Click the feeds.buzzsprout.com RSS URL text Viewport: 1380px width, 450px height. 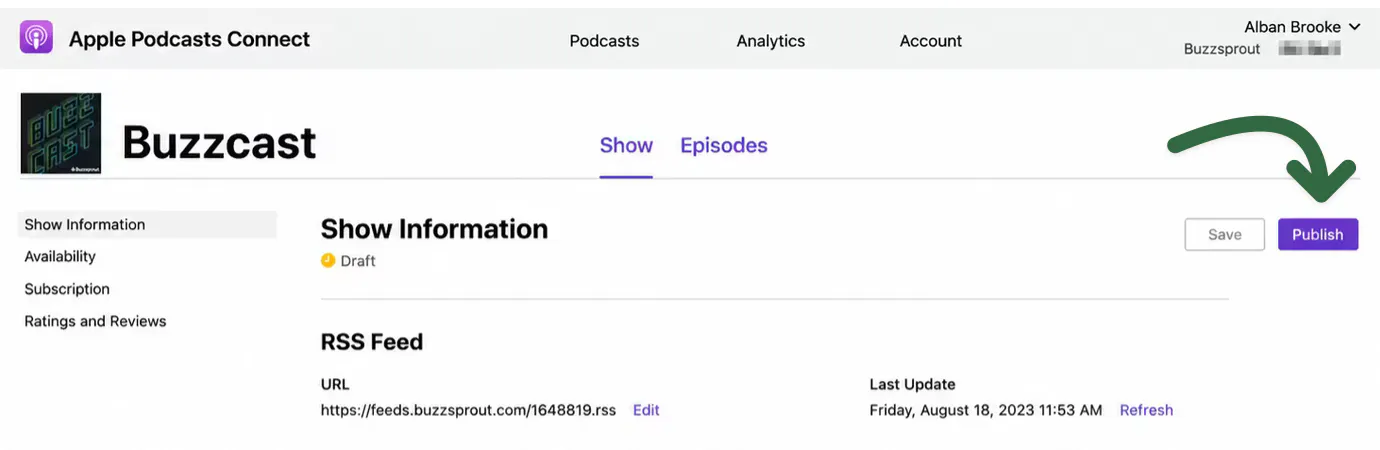pos(468,410)
